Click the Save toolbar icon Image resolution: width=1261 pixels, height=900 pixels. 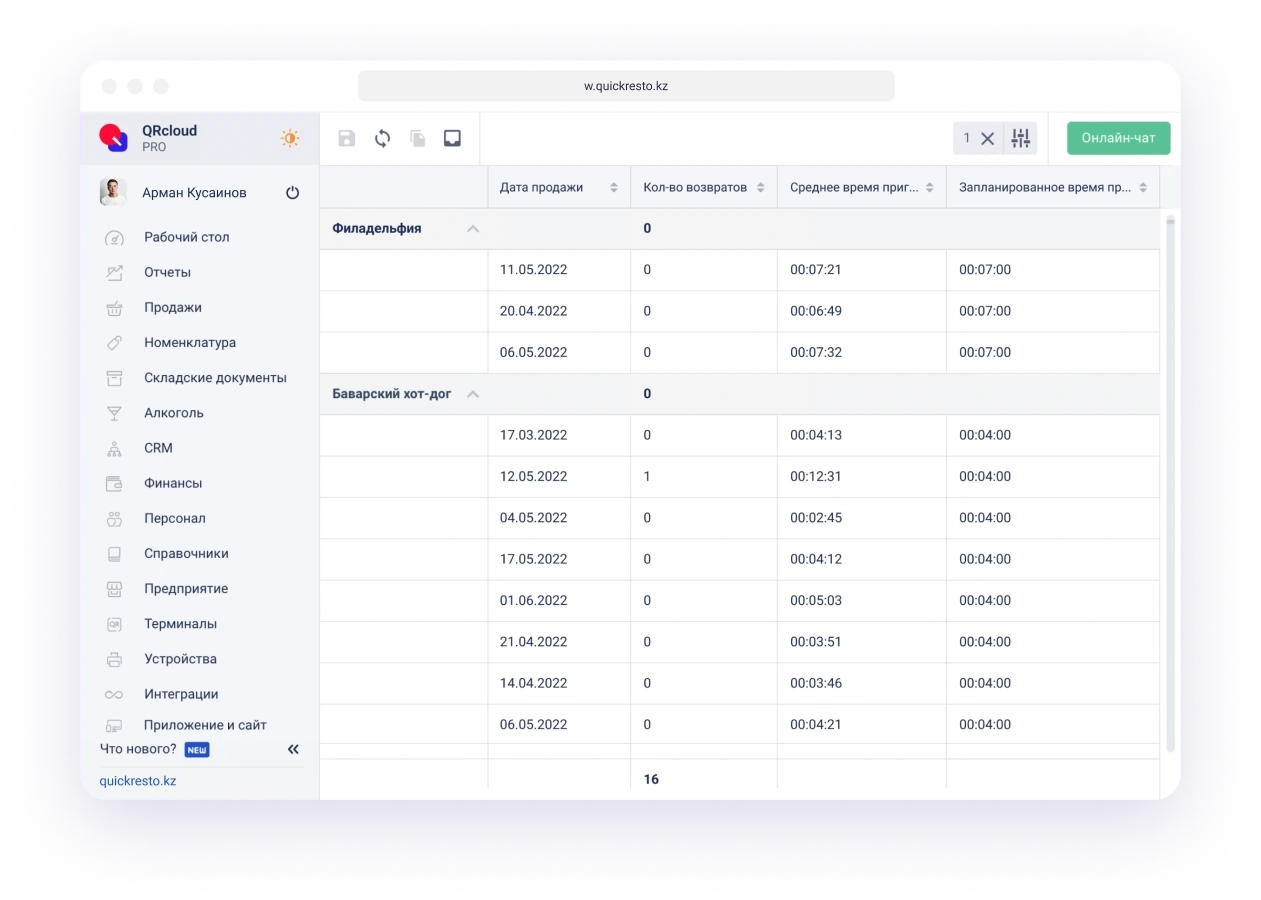click(346, 138)
